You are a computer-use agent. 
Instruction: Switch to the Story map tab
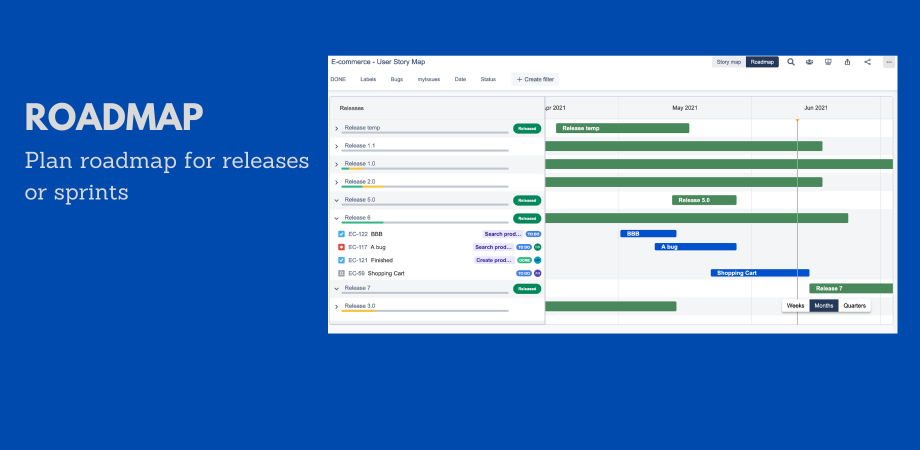coord(728,62)
